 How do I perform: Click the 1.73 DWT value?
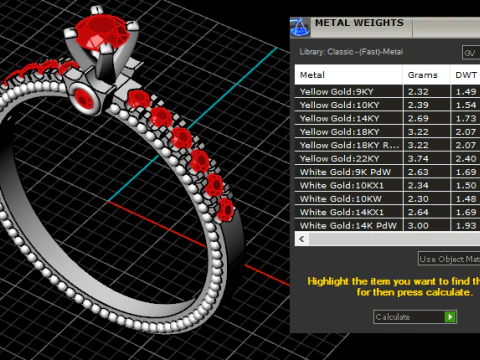pyautogui.click(x=466, y=118)
